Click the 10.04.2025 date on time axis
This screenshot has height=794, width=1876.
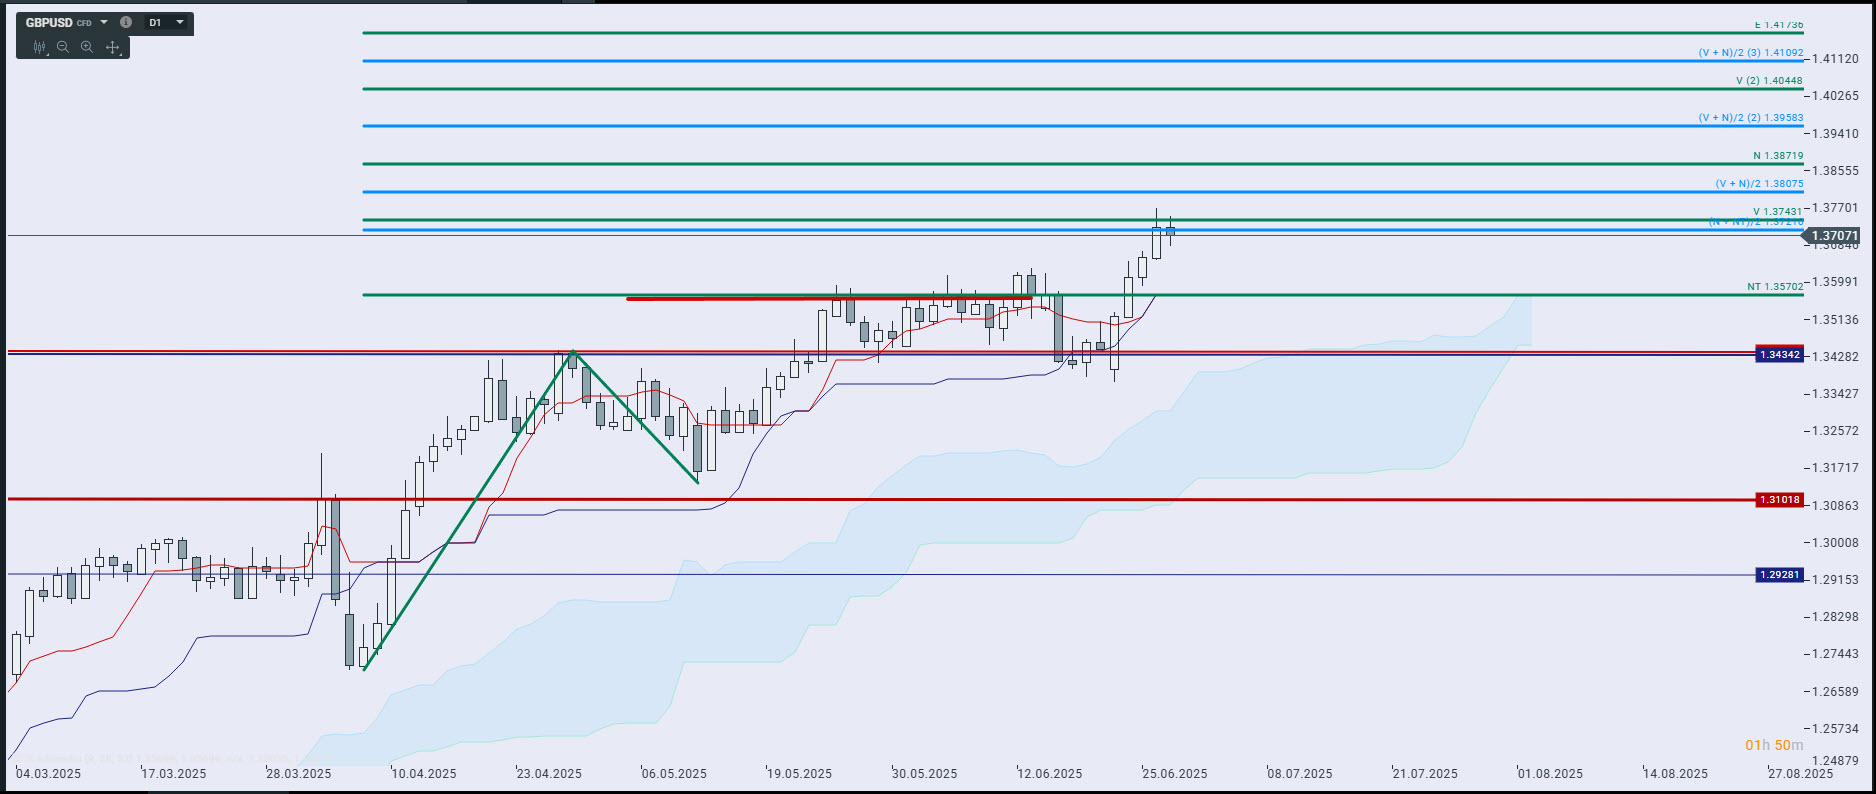point(424,774)
